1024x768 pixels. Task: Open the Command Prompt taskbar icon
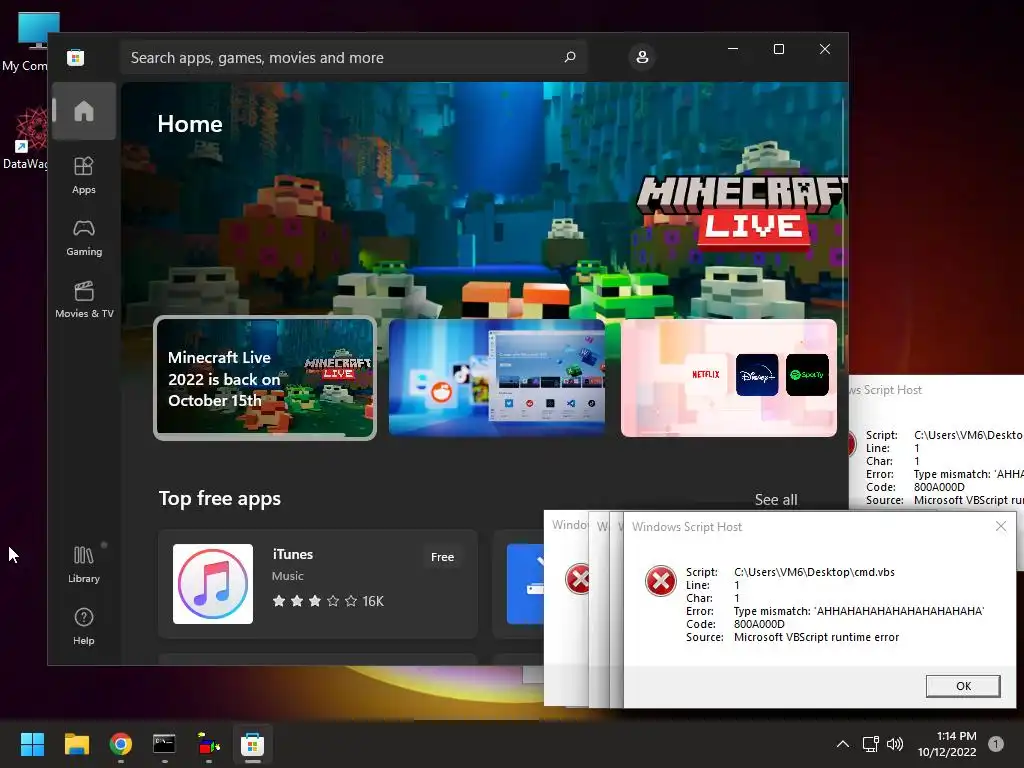164,744
